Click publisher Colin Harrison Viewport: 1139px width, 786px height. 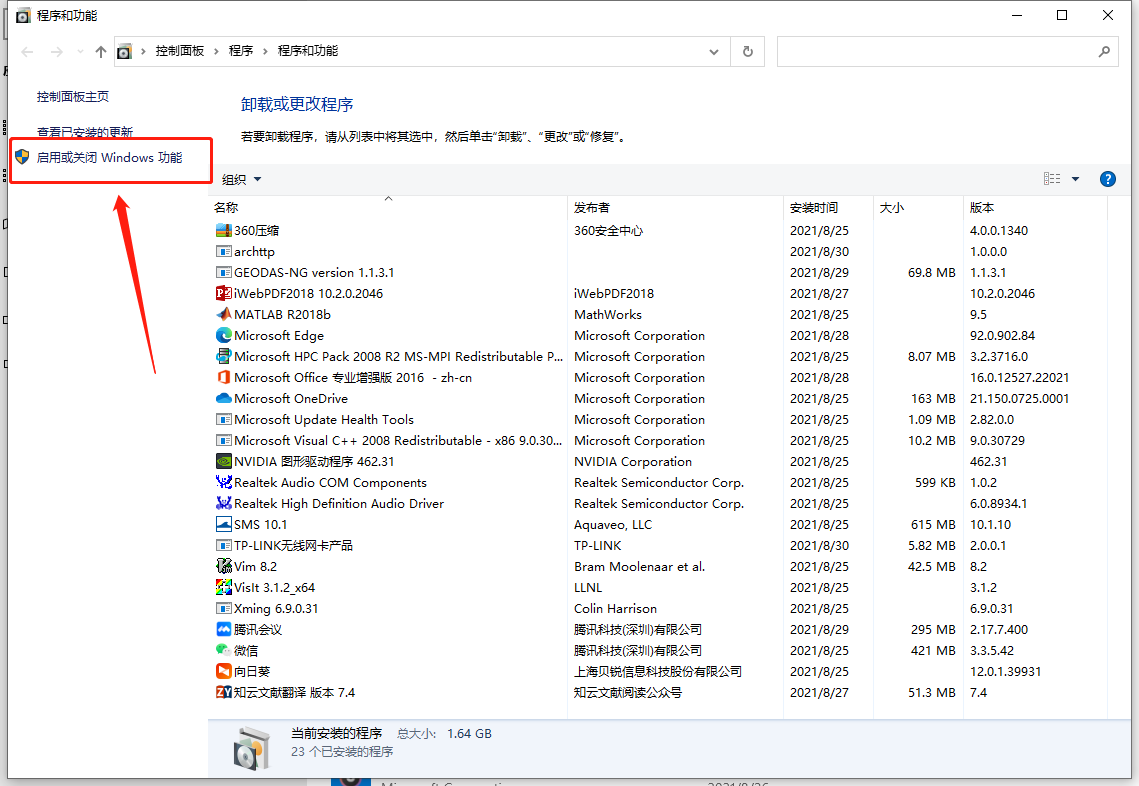(x=615, y=609)
